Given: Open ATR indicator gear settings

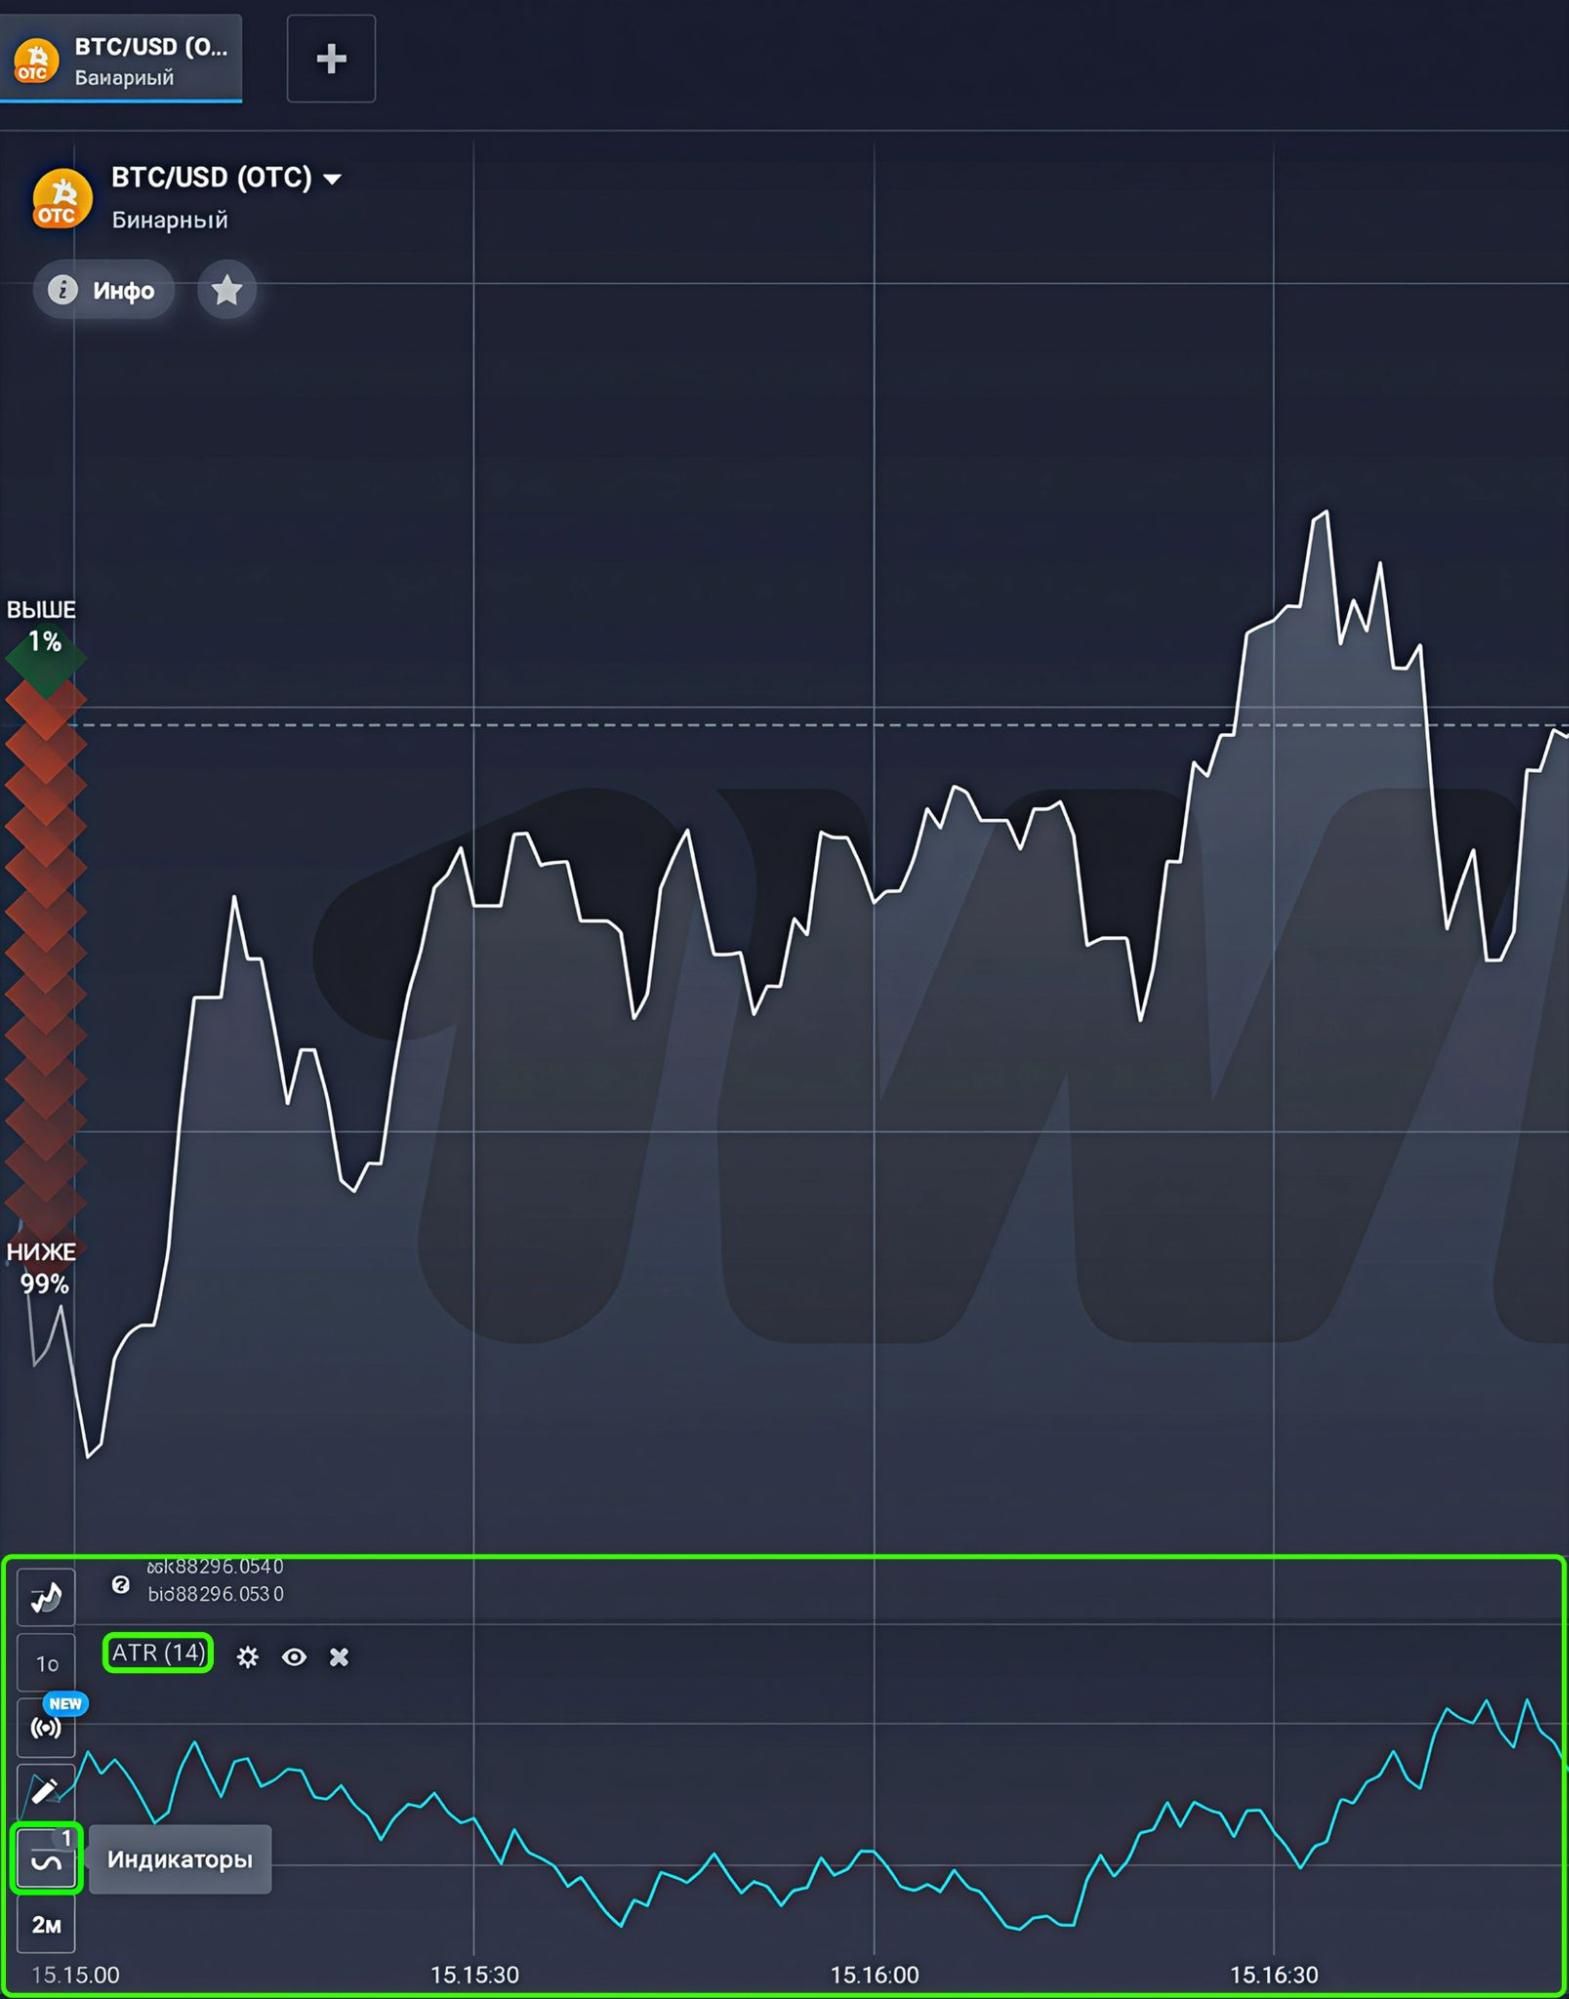Looking at the screenshot, I should (x=247, y=1657).
